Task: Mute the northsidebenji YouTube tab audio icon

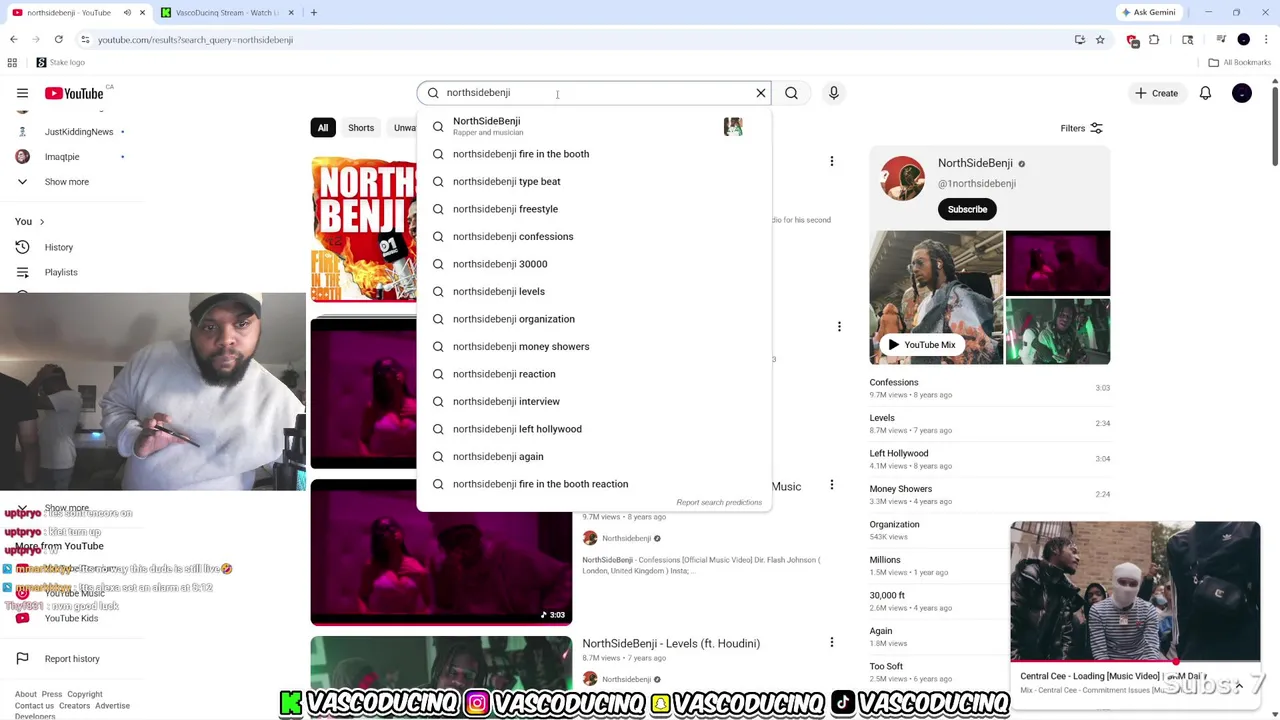Action: 127,12
